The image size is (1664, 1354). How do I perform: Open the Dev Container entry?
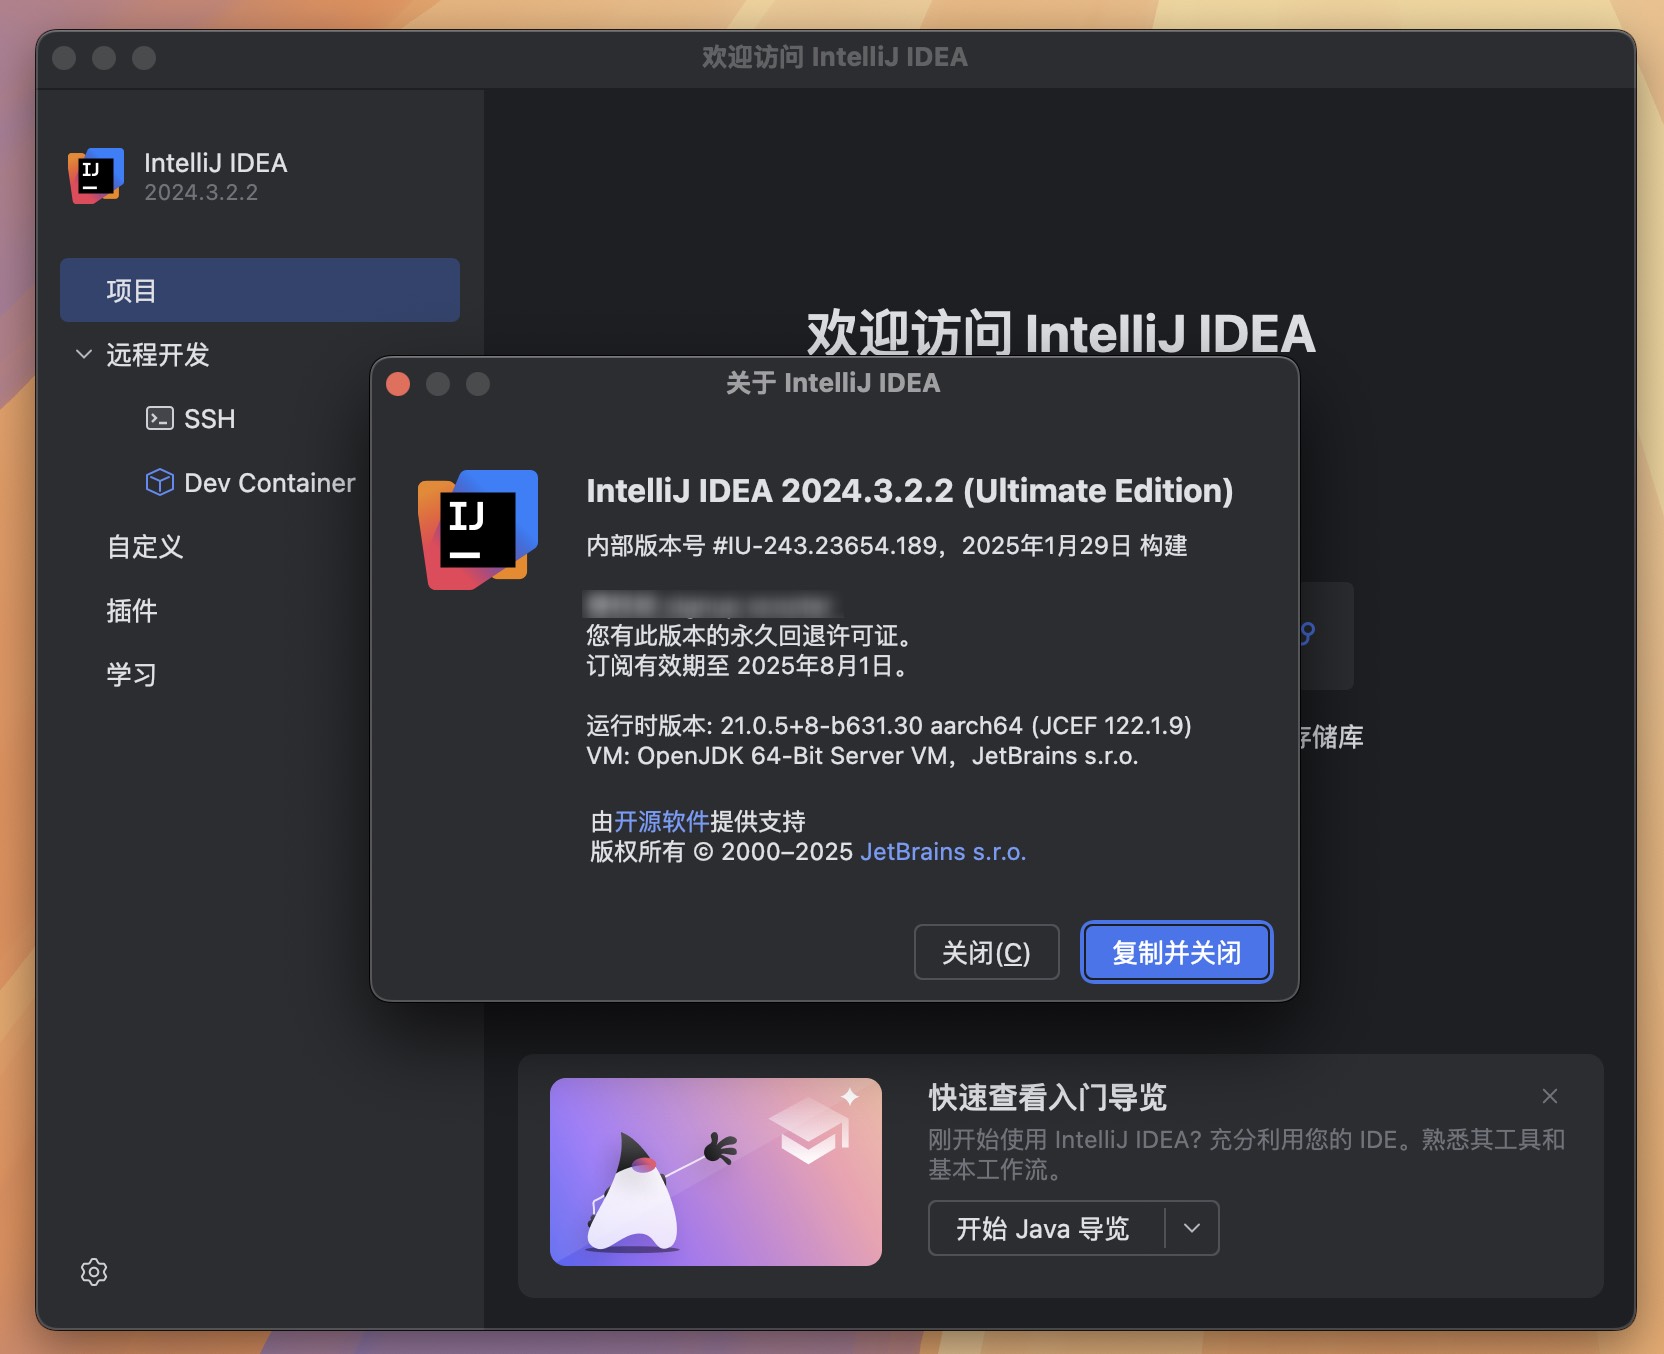pos(270,482)
